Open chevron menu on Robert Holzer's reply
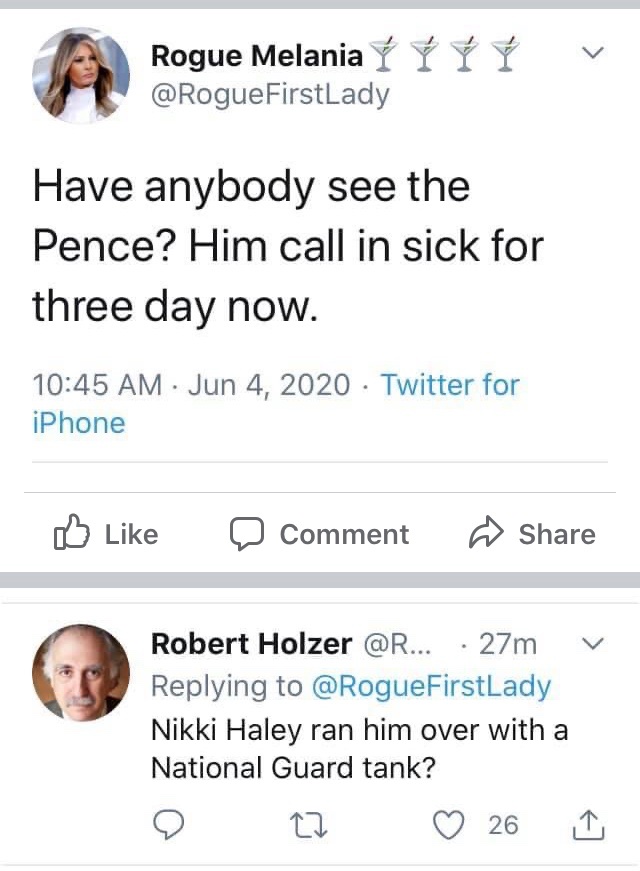Screen dimensions: 640x871 coord(593,643)
